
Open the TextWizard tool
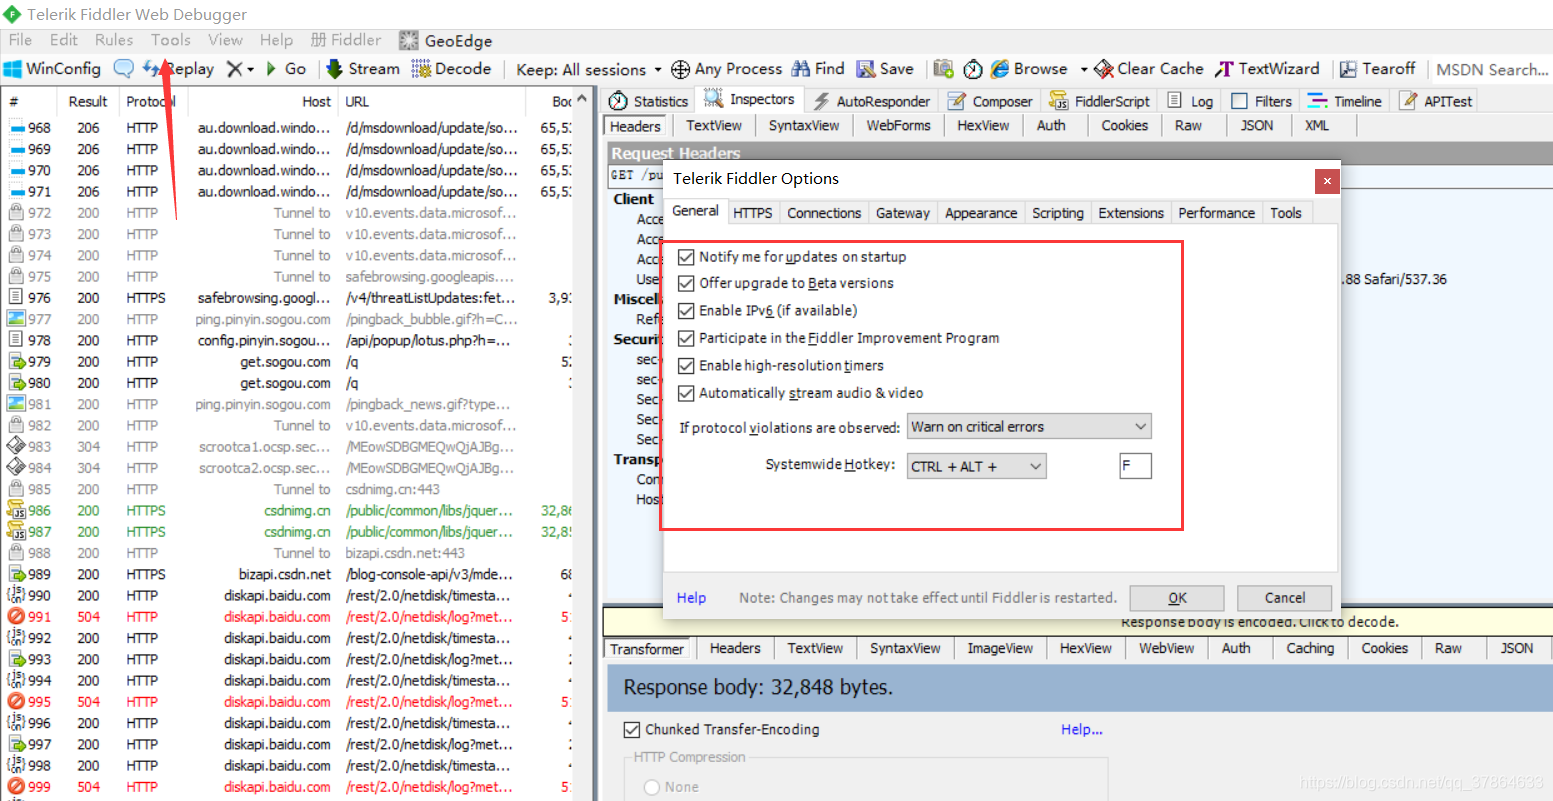(x=1267, y=69)
